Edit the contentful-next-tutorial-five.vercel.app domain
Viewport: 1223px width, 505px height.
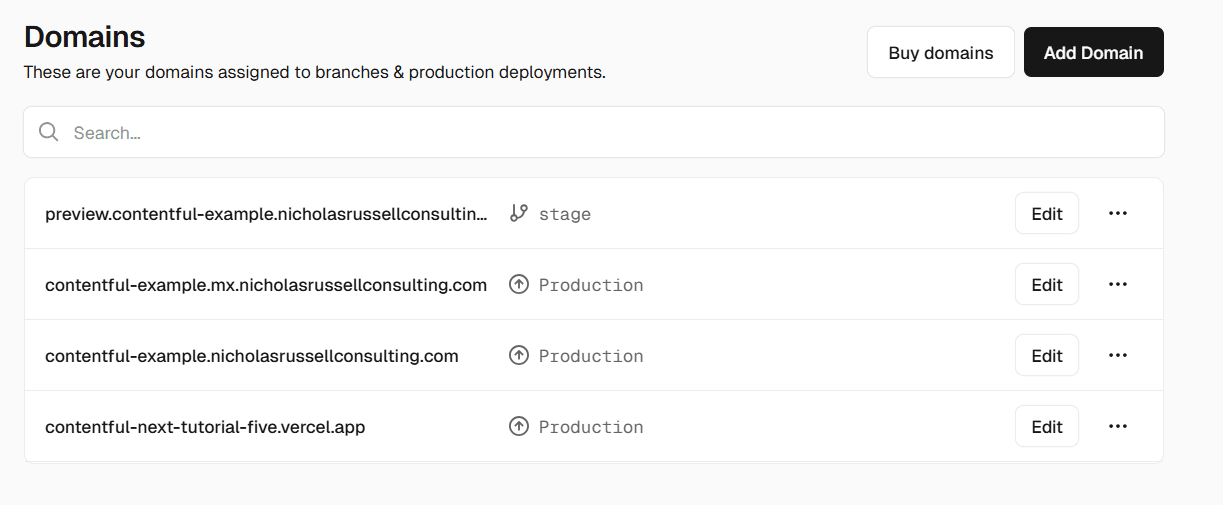[x=1046, y=427]
